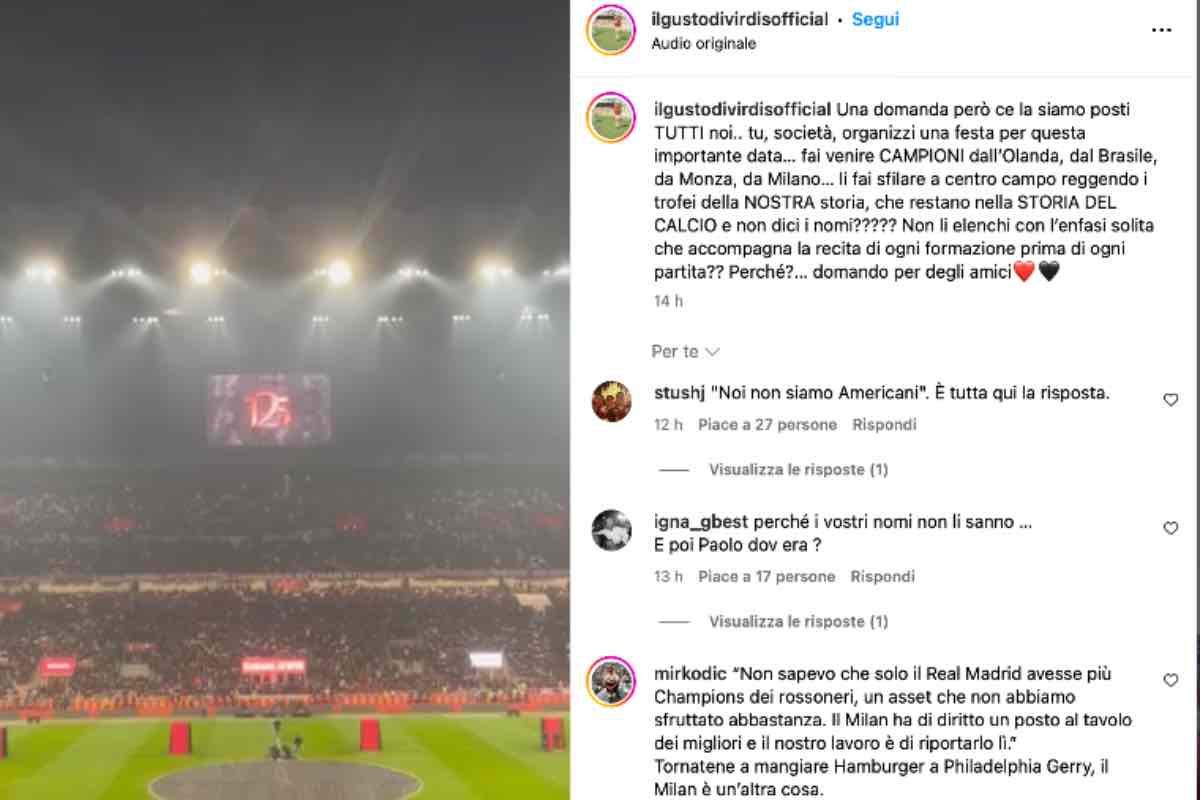Follow the account via Segui
1200x800 pixels.
[875, 19]
